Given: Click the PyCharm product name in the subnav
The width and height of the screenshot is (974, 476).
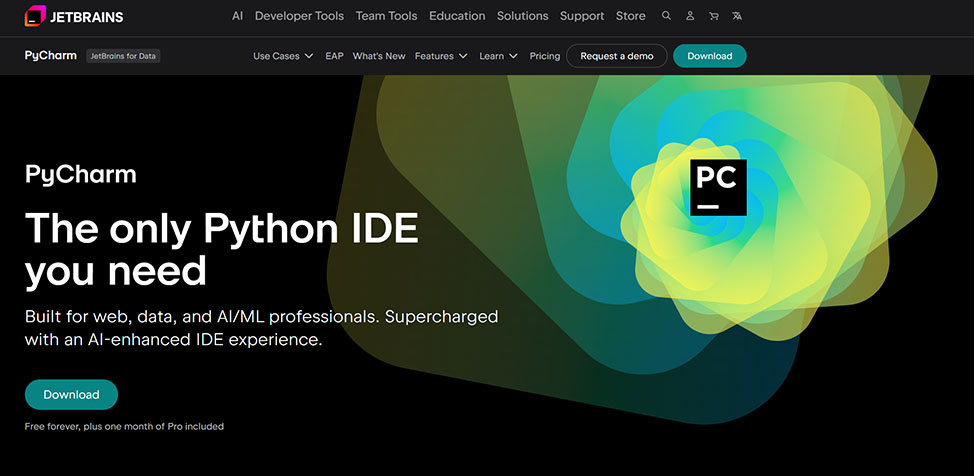Looking at the screenshot, I should [x=51, y=56].
